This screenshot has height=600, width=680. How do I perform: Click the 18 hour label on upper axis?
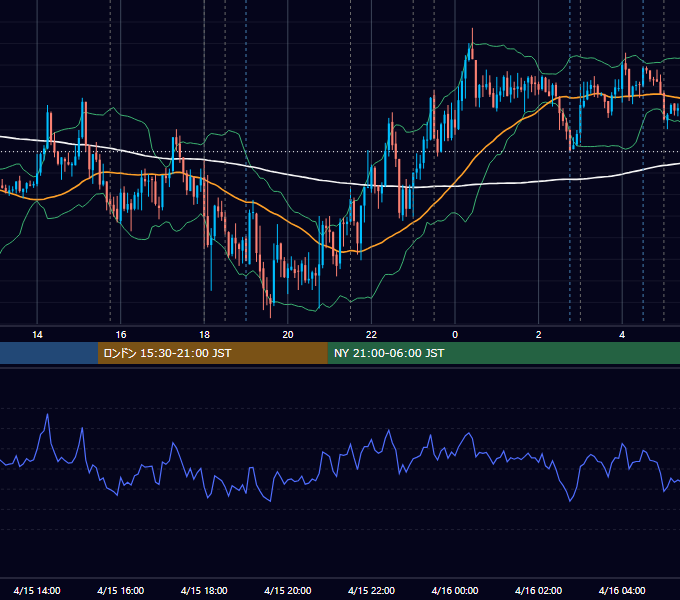coord(204,335)
